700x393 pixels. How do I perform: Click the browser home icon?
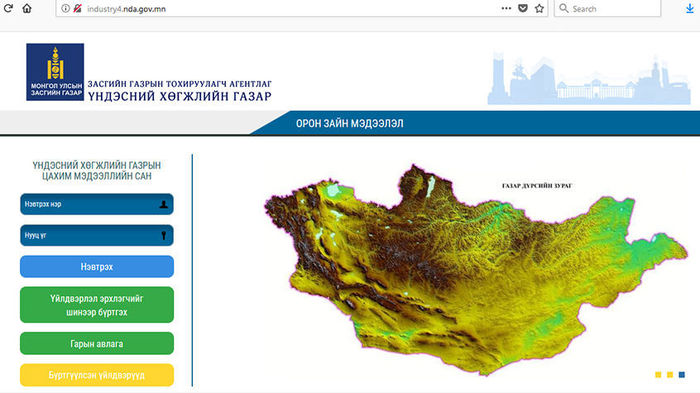[x=27, y=8]
